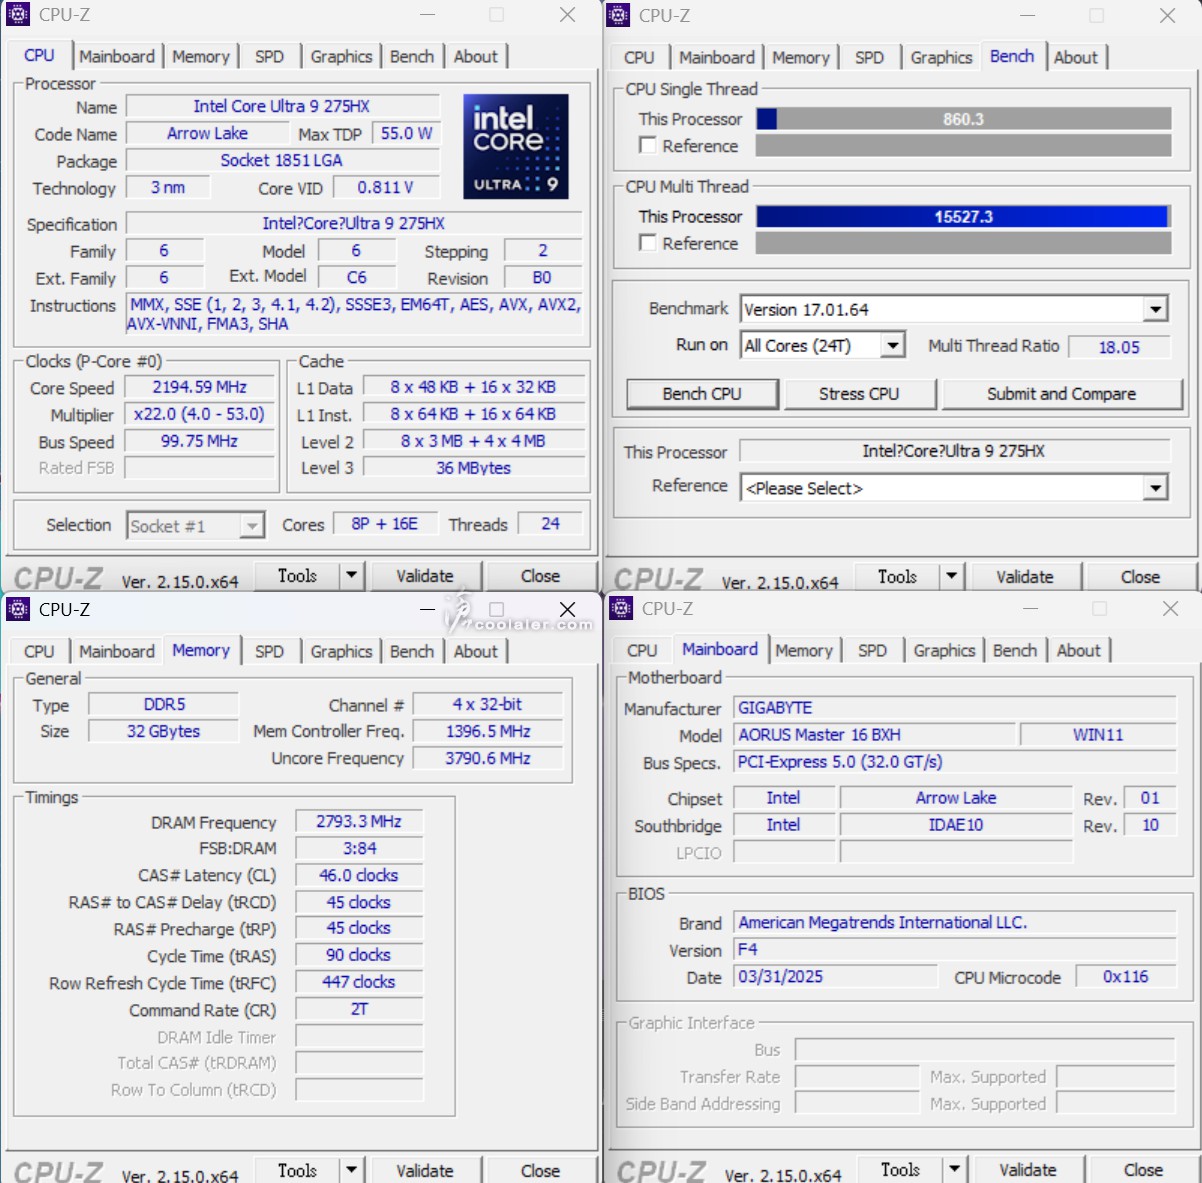Open About tab in the Bench window
1202x1183 pixels.
point(1076,58)
